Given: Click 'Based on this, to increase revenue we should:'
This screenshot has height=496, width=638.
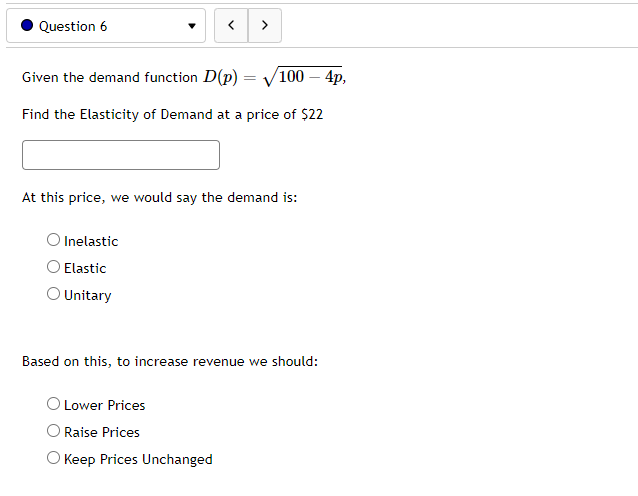Looking at the screenshot, I should click(x=170, y=361).
